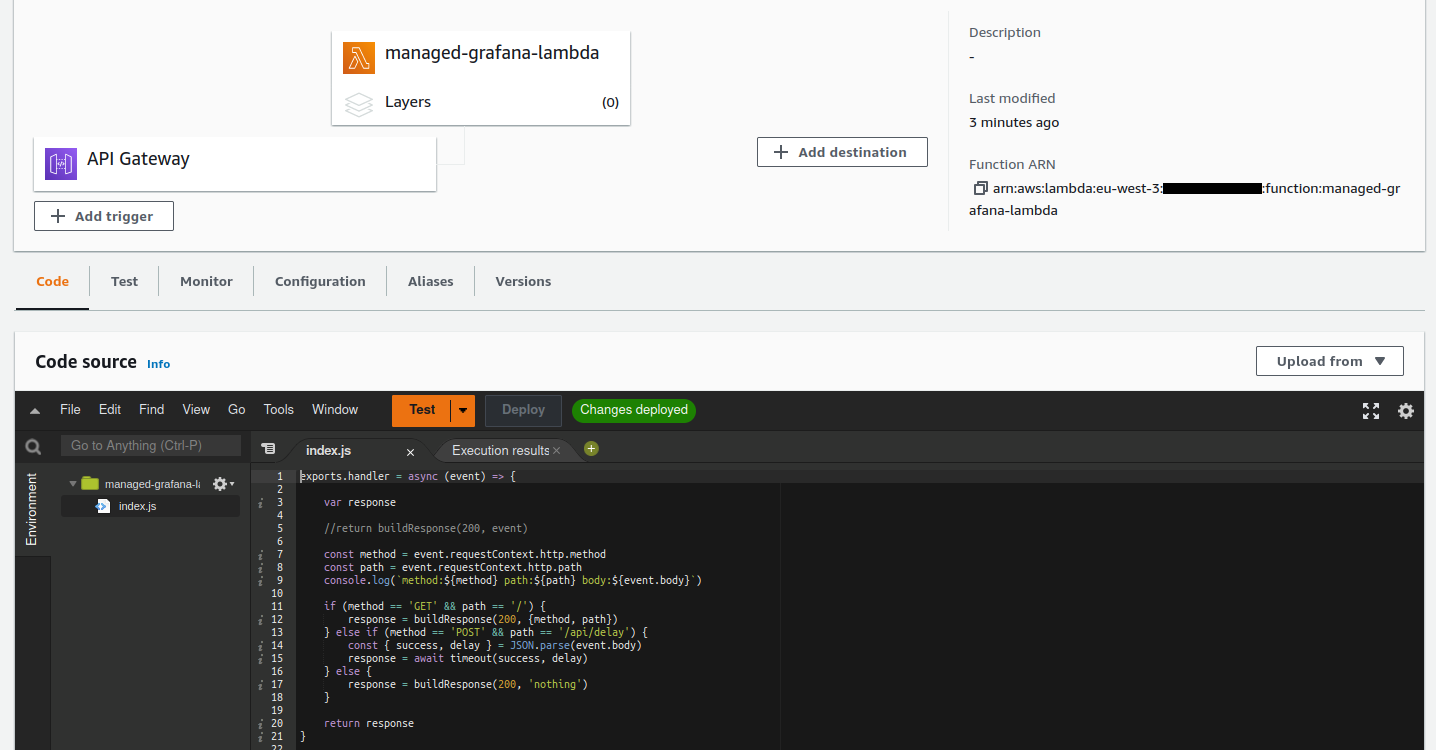Click the index.js file icon in tree

(102, 506)
